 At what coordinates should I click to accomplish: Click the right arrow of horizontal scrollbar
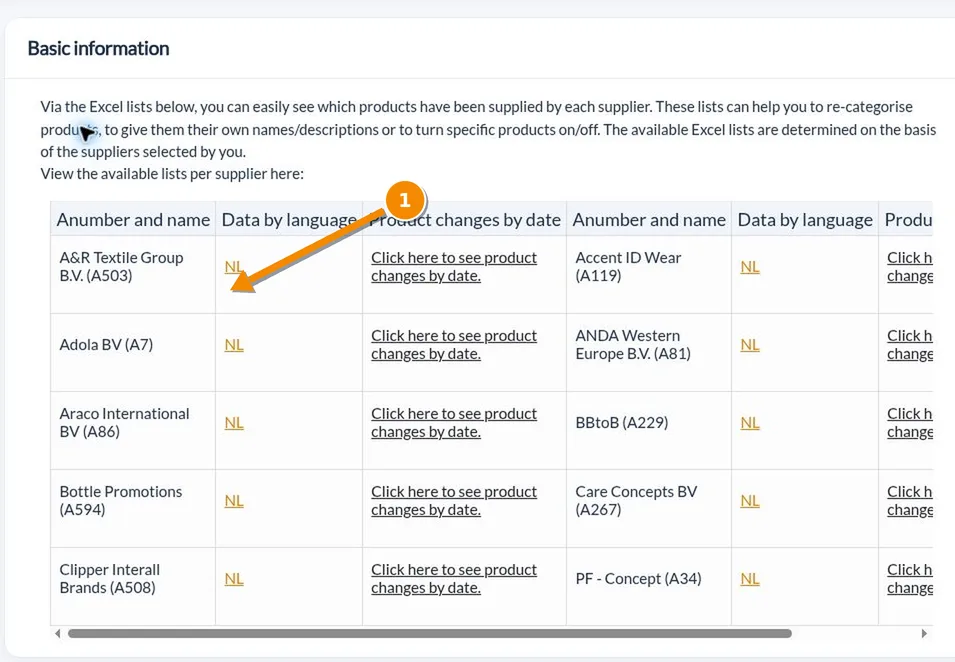click(x=924, y=633)
